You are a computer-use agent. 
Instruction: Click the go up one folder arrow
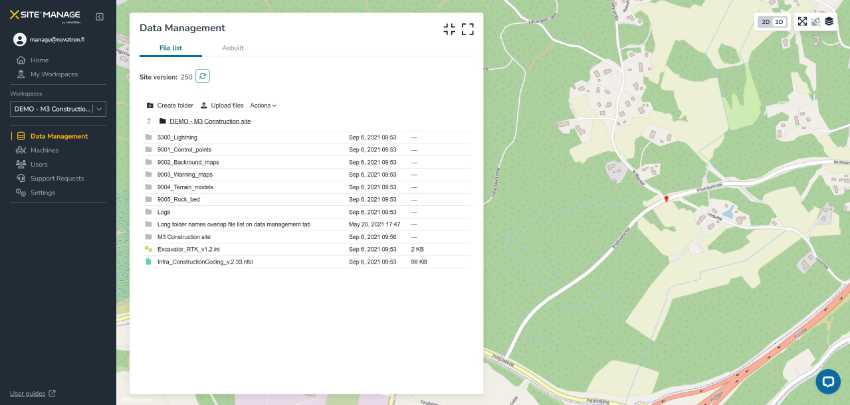148,121
